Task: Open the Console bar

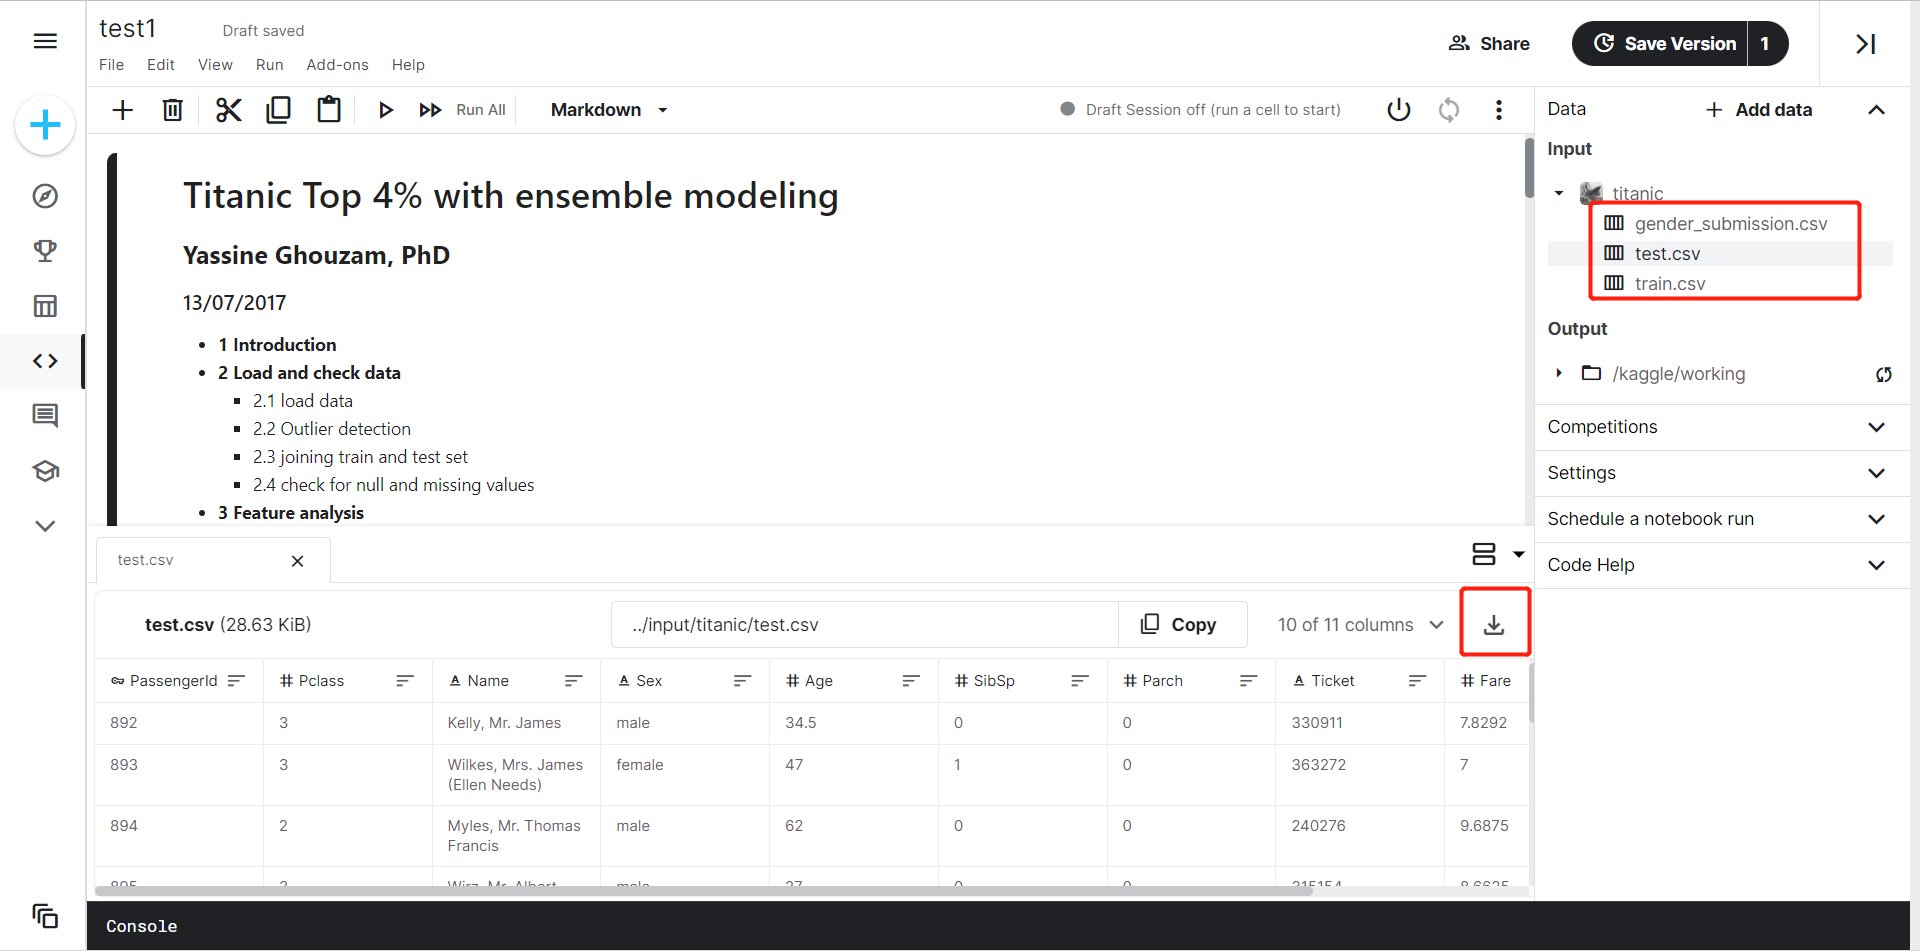Action: click(998, 926)
